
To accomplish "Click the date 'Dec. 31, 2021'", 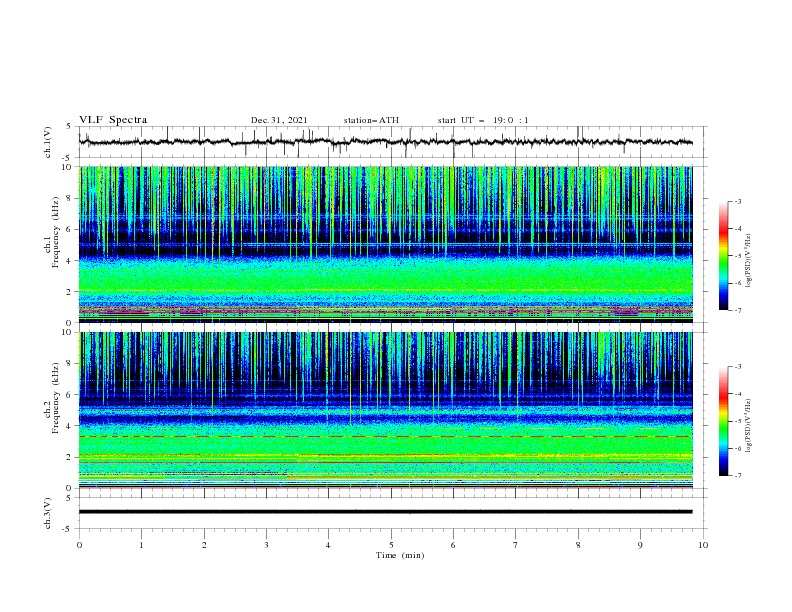I will (279, 120).
